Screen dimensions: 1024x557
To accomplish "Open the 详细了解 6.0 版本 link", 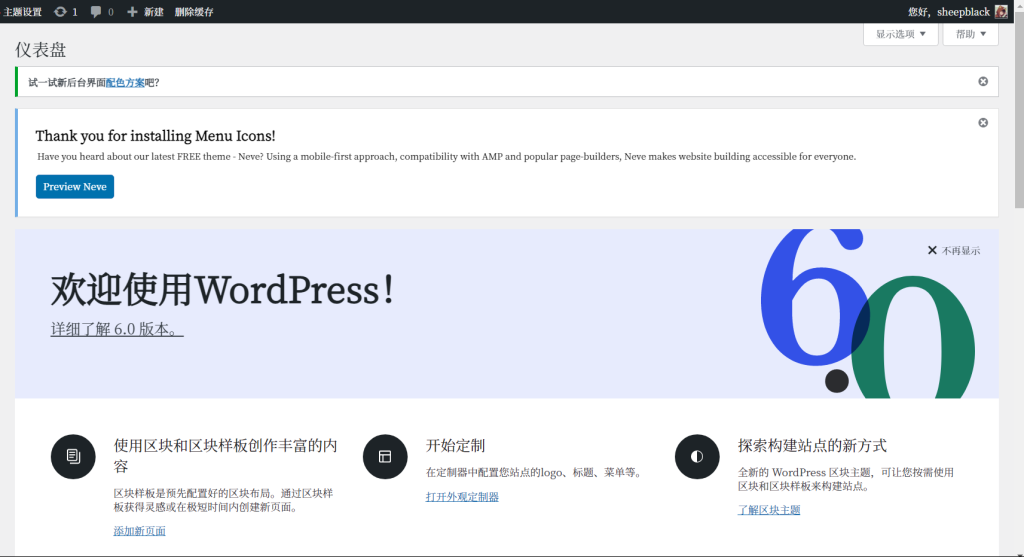I will click(117, 329).
